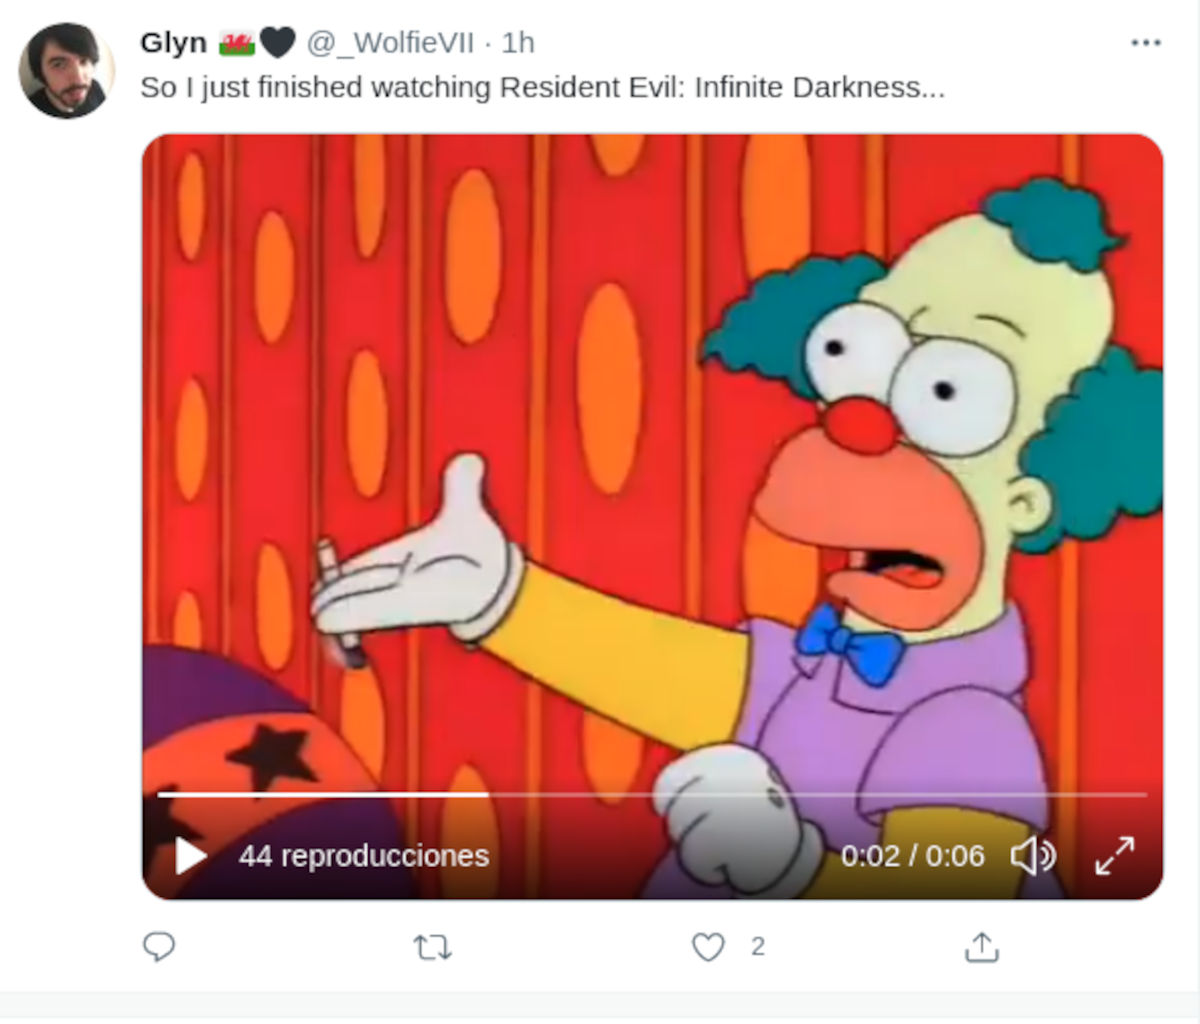Click the tweet text about Resident Evil
The image size is (1200, 1024).
pos(542,88)
